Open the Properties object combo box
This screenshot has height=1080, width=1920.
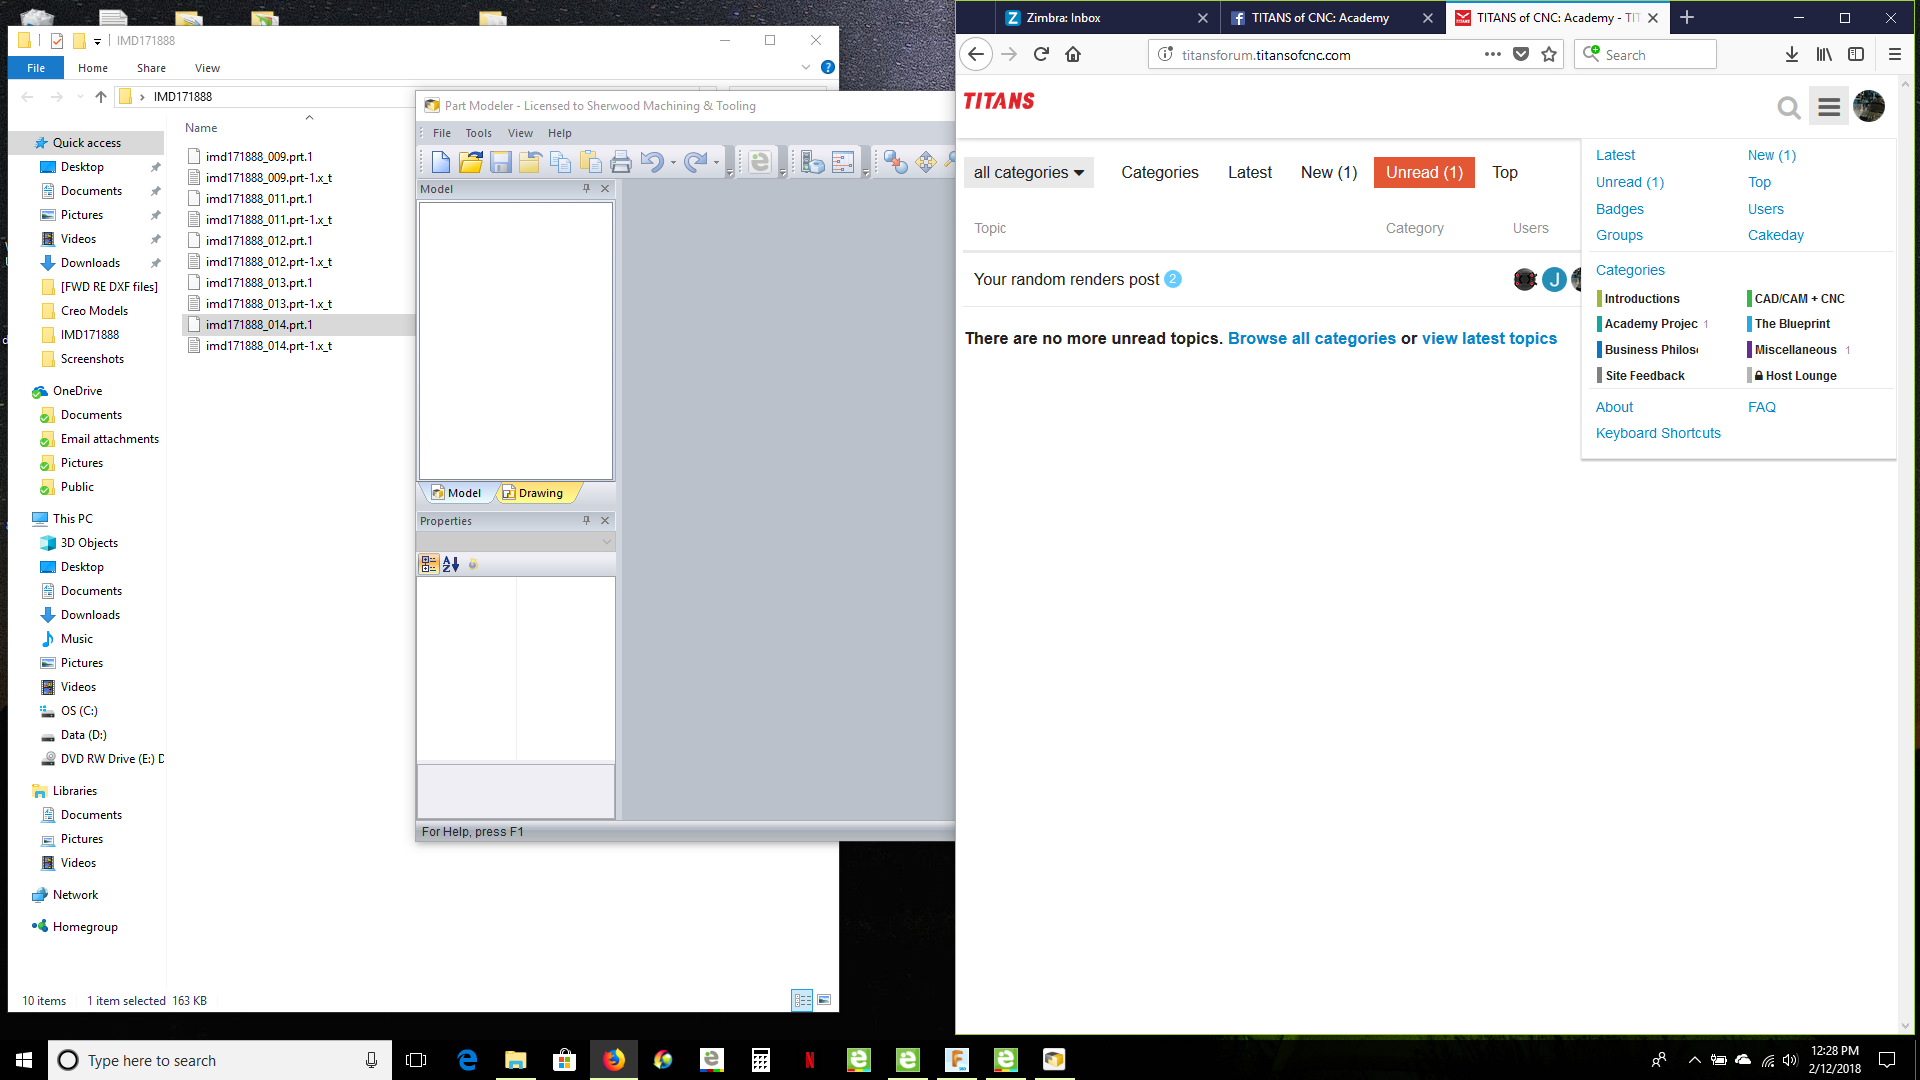pyautogui.click(x=515, y=542)
